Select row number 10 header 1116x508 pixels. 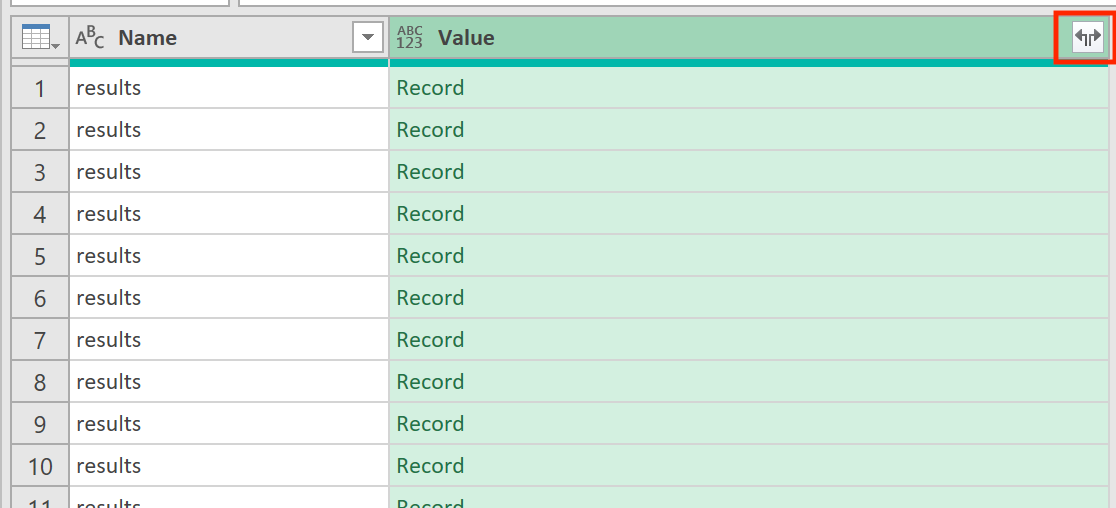(40, 466)
